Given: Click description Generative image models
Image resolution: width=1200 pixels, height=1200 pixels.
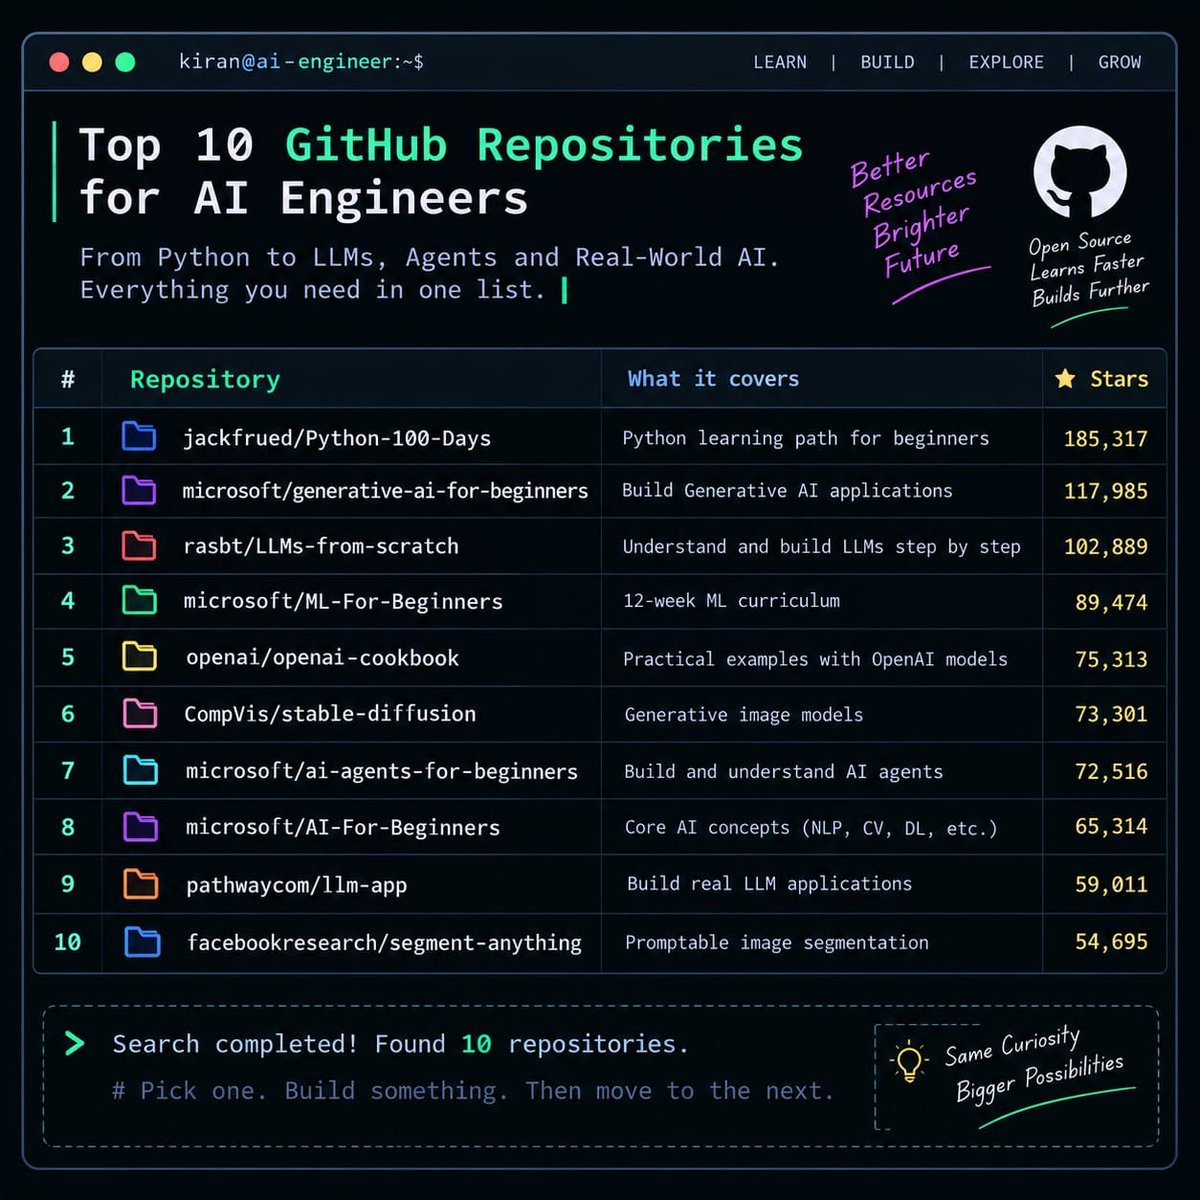Looking at the screenshot, I should pyautogui.click(x=743, y=715).
